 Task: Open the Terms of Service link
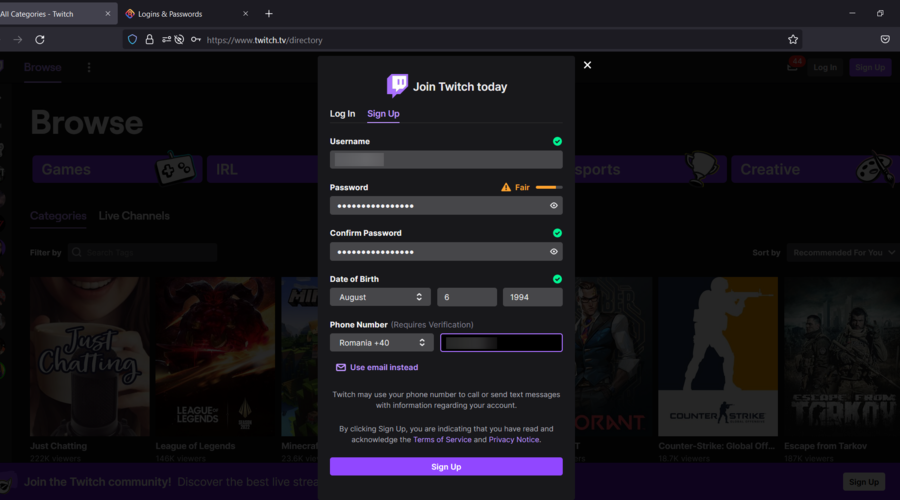[x=442, y=440]
